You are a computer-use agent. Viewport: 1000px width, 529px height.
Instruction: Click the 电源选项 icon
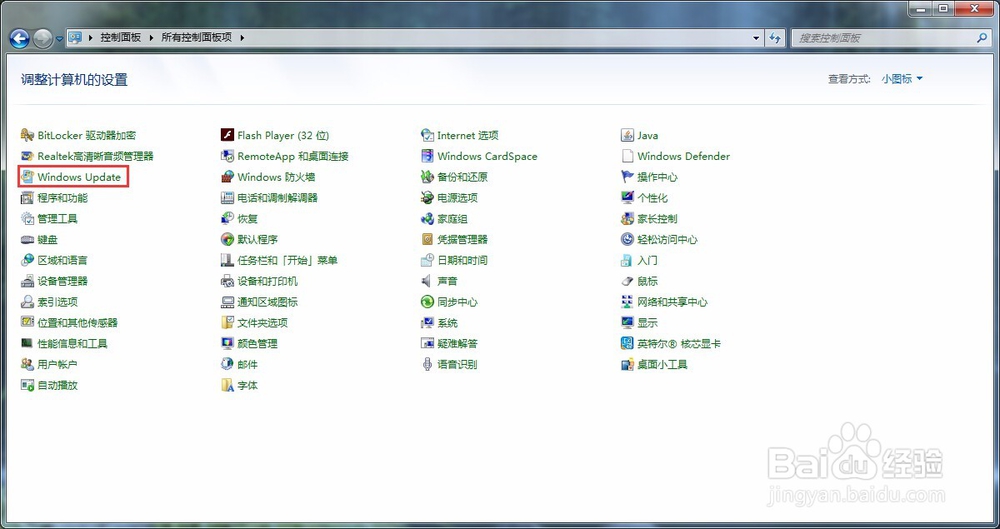click(x=427, y=198)
